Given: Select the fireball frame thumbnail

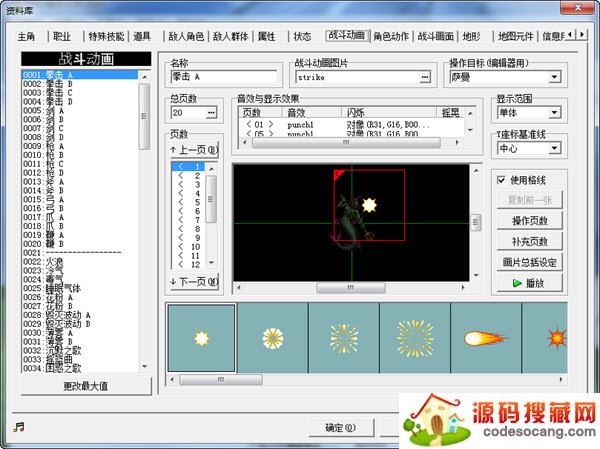Looking at the screenshot, I should click(x=486, y=338).
